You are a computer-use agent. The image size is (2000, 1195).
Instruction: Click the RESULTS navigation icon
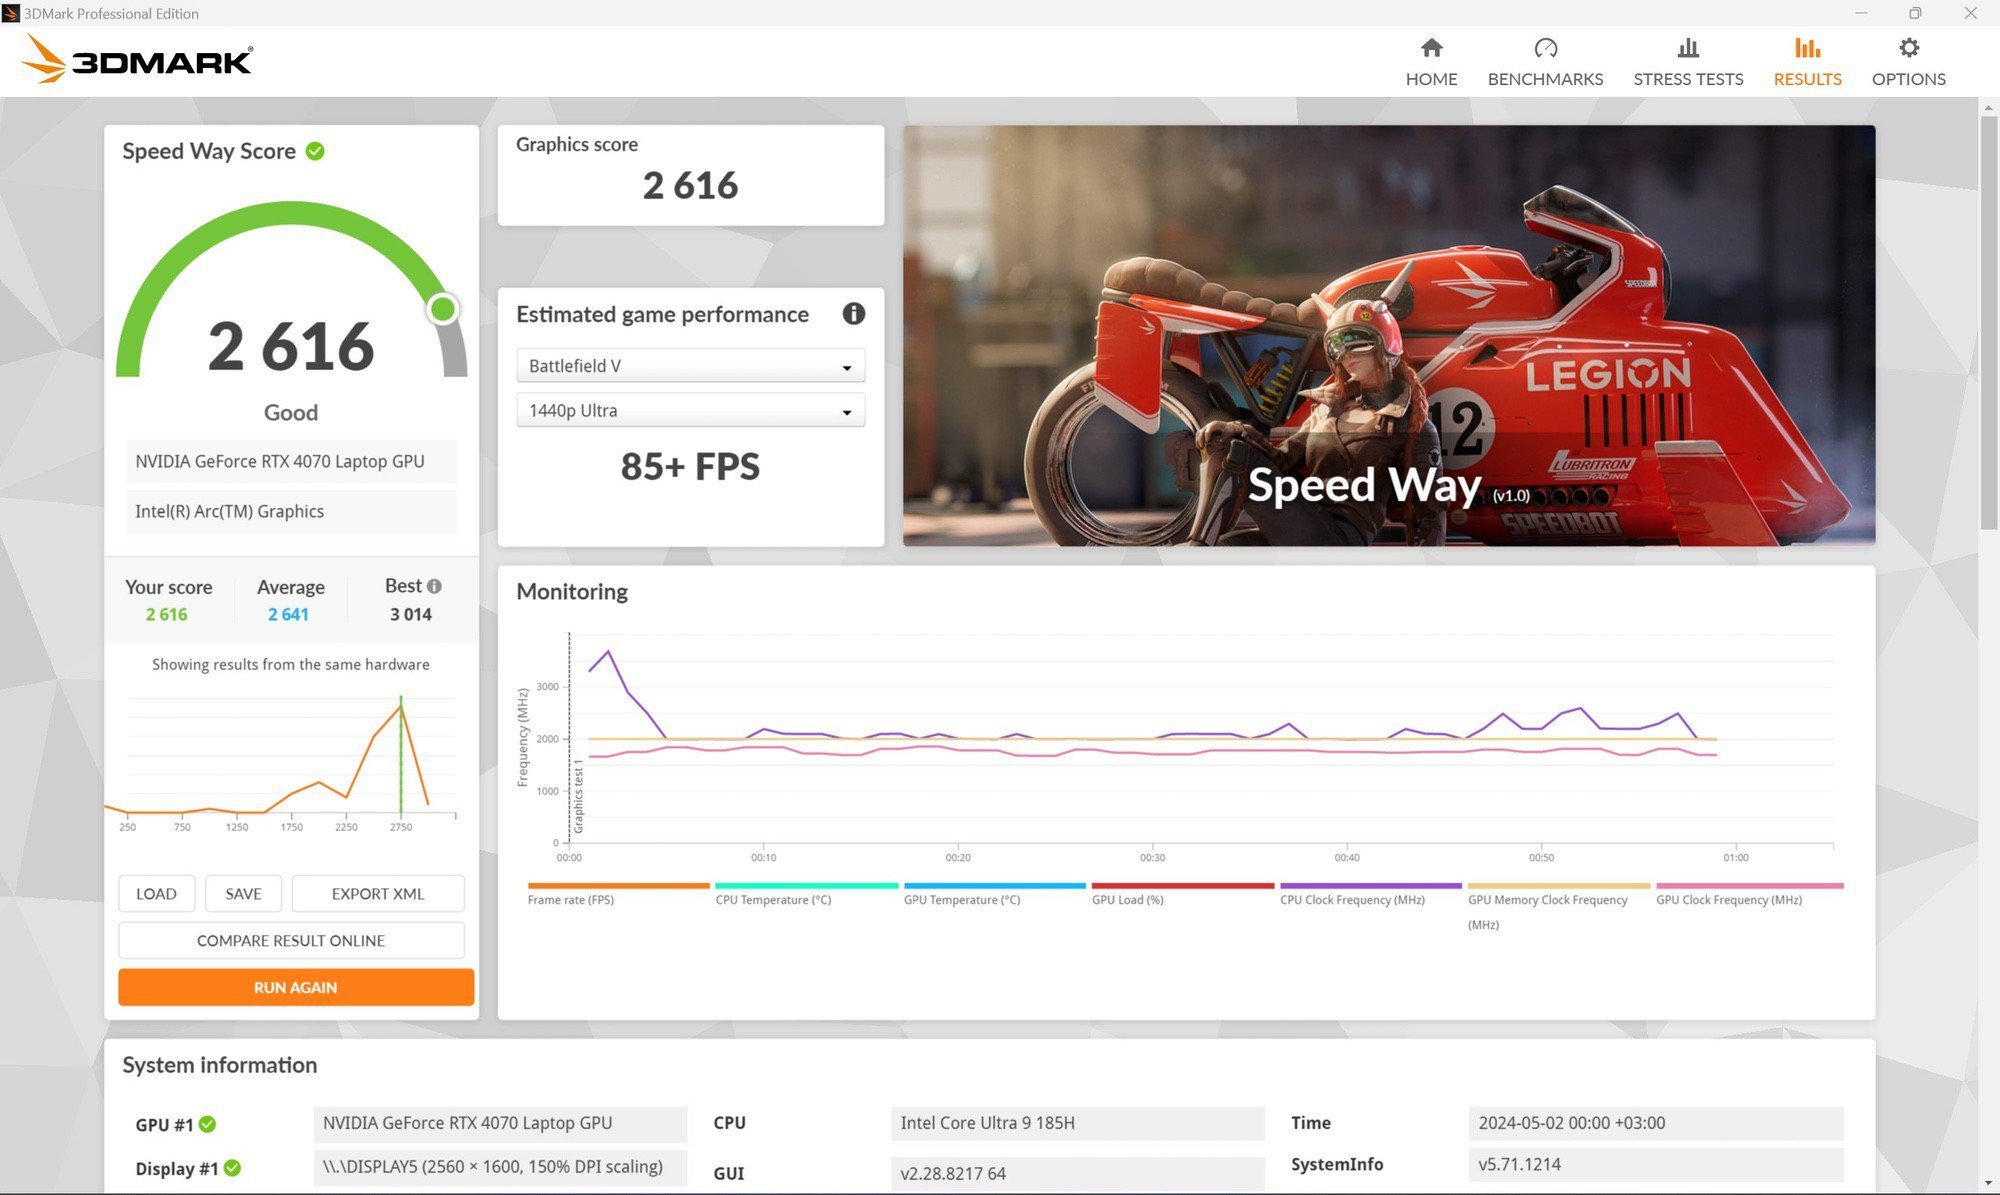pos(1808,46)
